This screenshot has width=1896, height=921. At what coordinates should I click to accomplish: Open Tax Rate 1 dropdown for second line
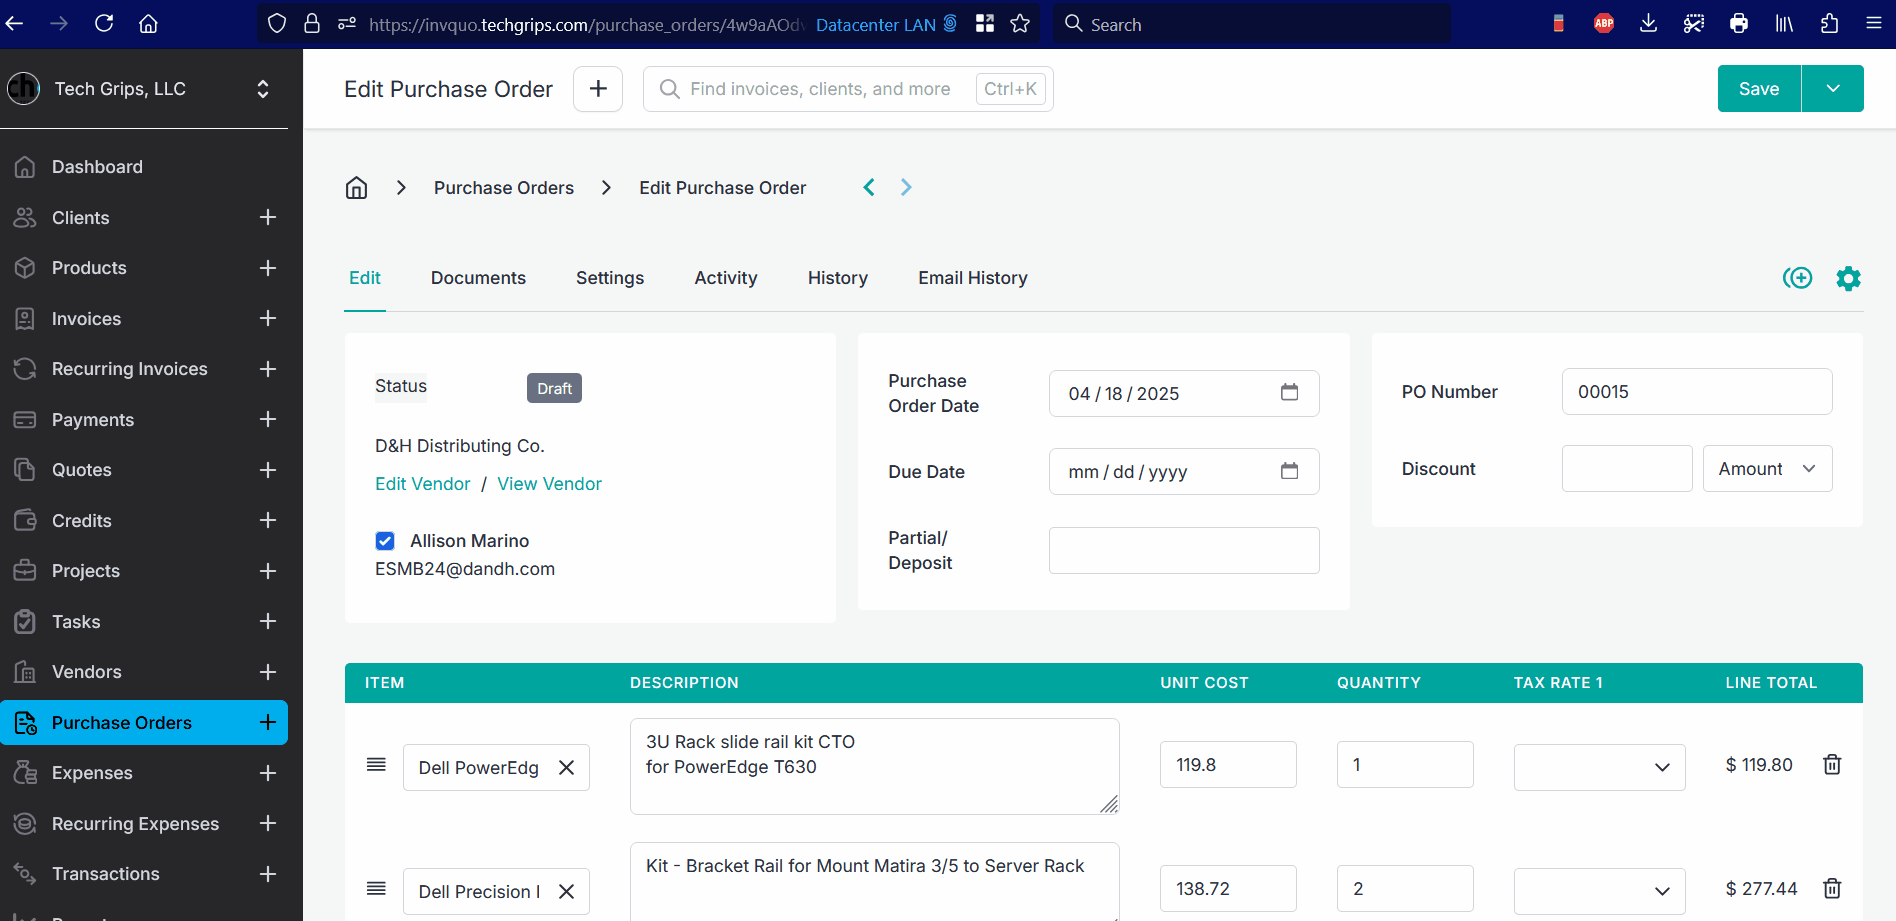tap(1599, 891)
